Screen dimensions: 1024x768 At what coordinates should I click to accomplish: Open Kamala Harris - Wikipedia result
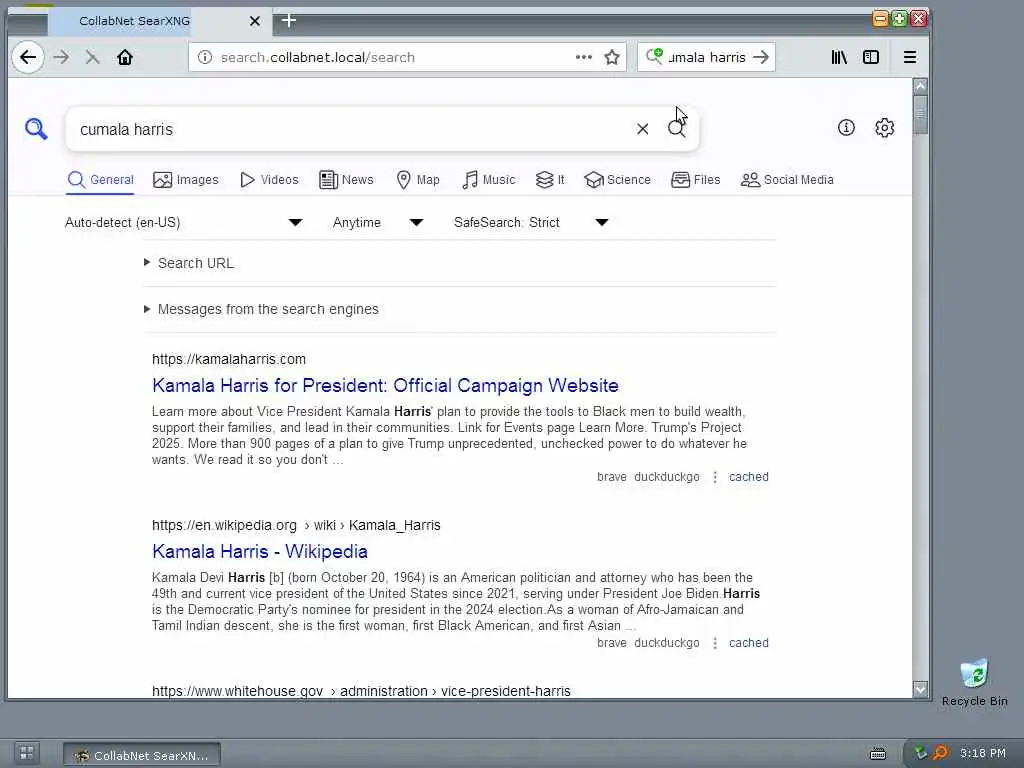pos(260,552)
